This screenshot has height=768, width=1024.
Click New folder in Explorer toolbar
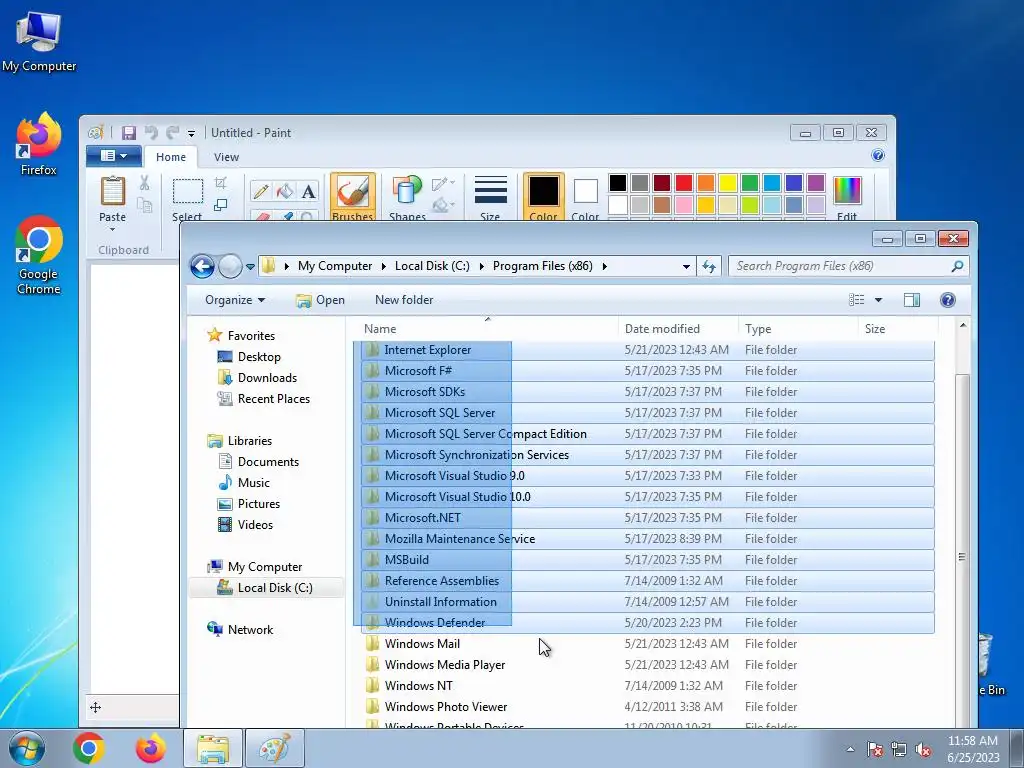[404, 300]
